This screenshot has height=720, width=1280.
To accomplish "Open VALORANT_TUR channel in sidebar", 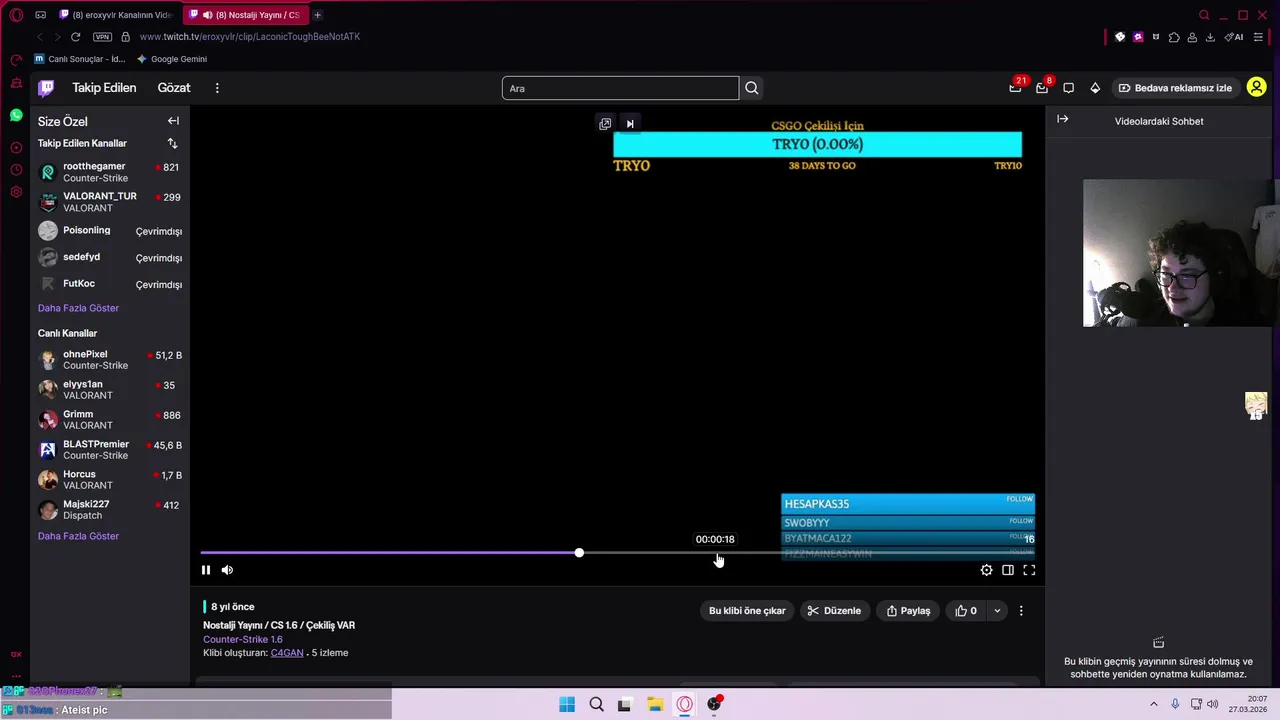I will [x=110, y=202].
